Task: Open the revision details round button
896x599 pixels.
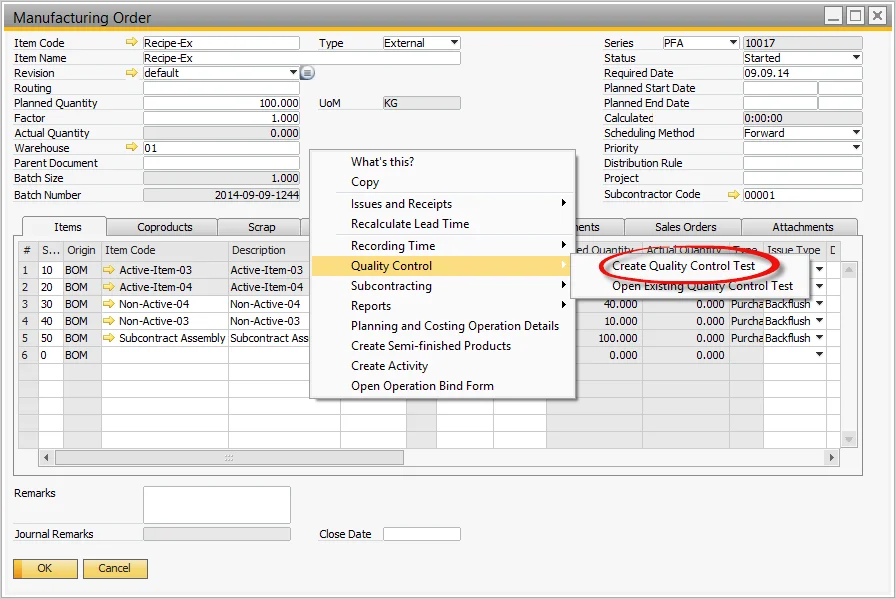Action: 307,73
